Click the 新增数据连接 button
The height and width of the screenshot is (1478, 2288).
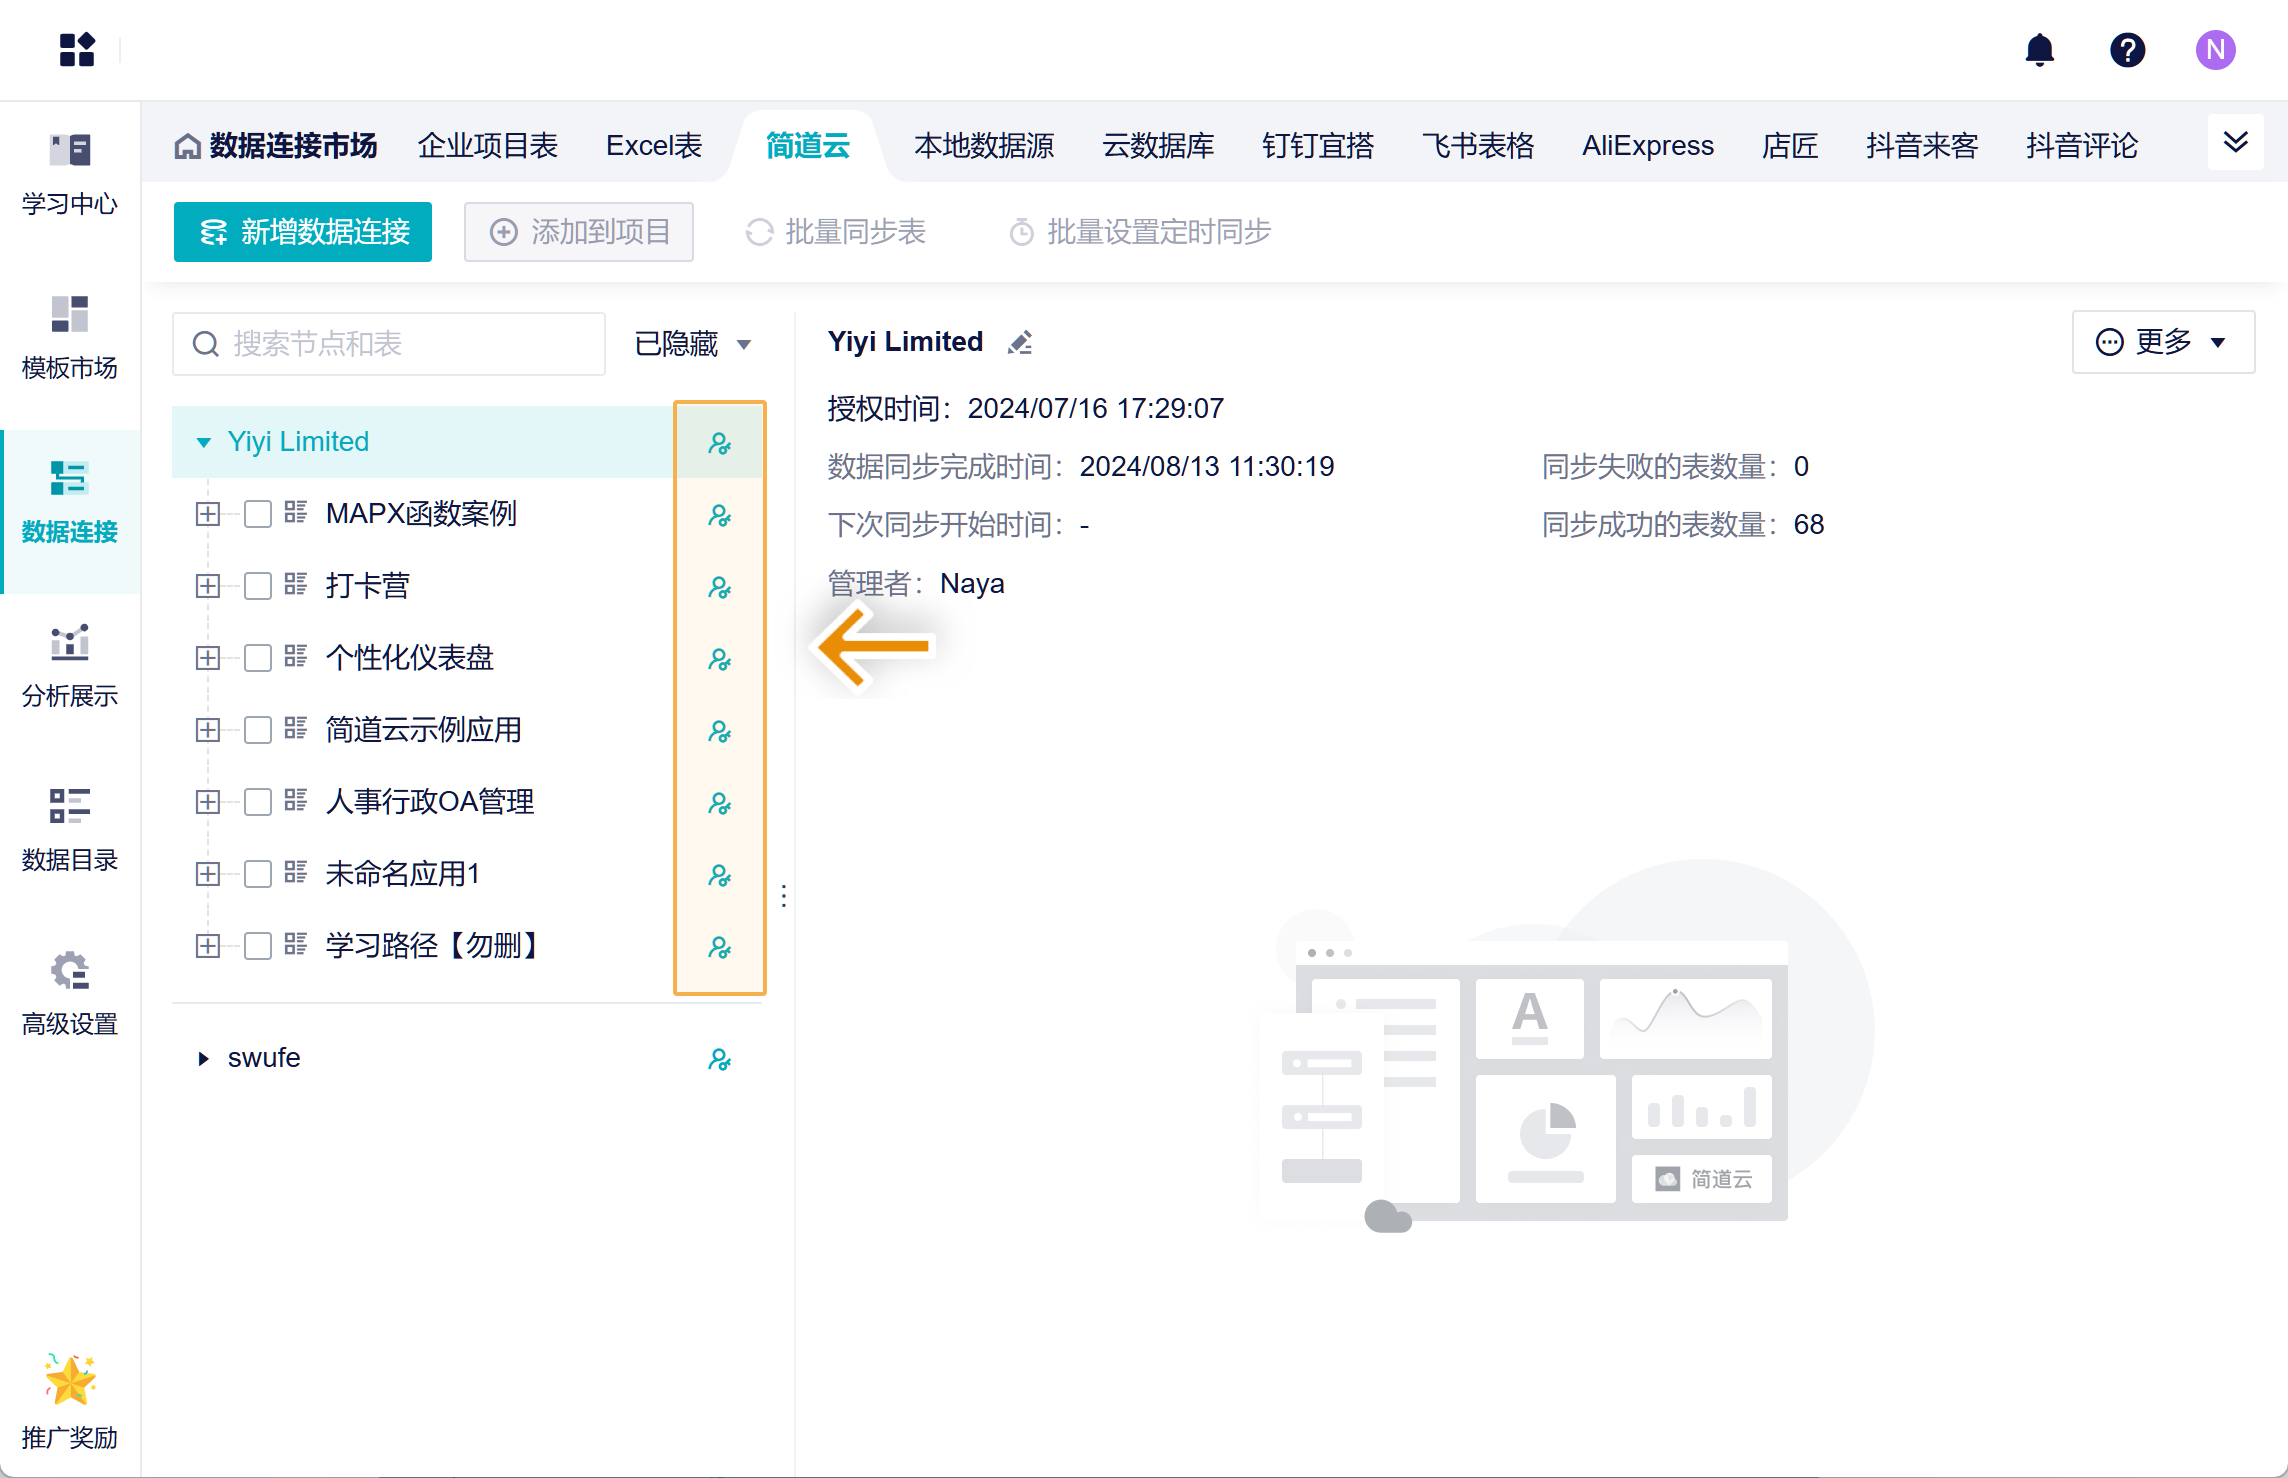point(303,232)
